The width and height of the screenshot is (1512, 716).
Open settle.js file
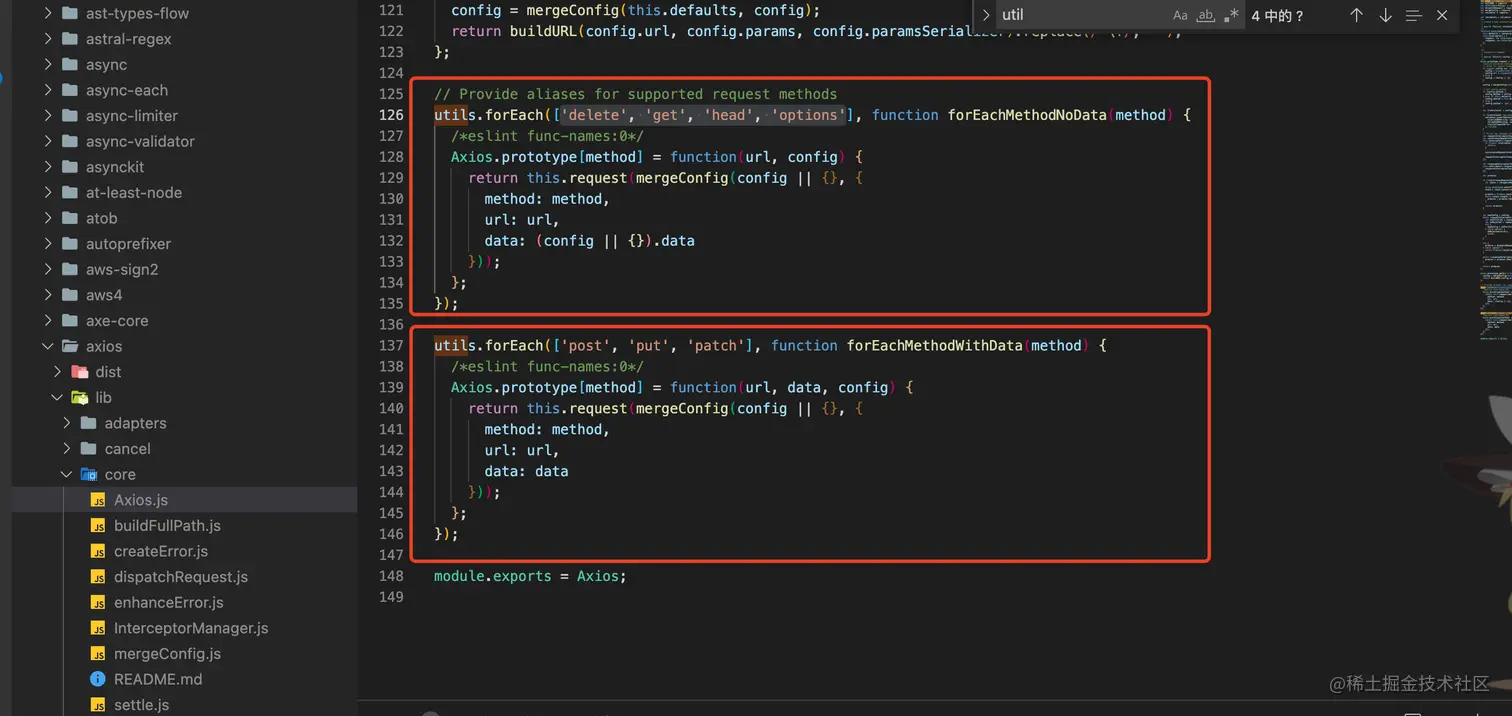[141, 705]
